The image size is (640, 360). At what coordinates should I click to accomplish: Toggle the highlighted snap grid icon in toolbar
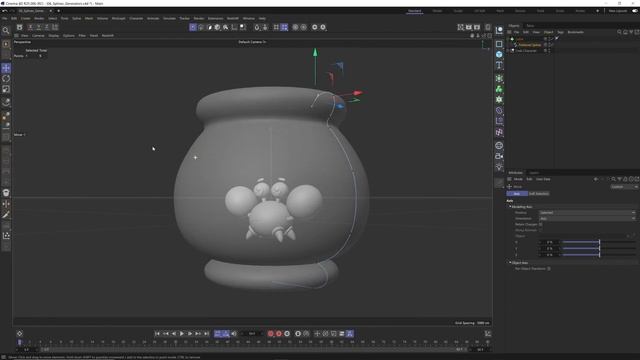pos(284,27)
